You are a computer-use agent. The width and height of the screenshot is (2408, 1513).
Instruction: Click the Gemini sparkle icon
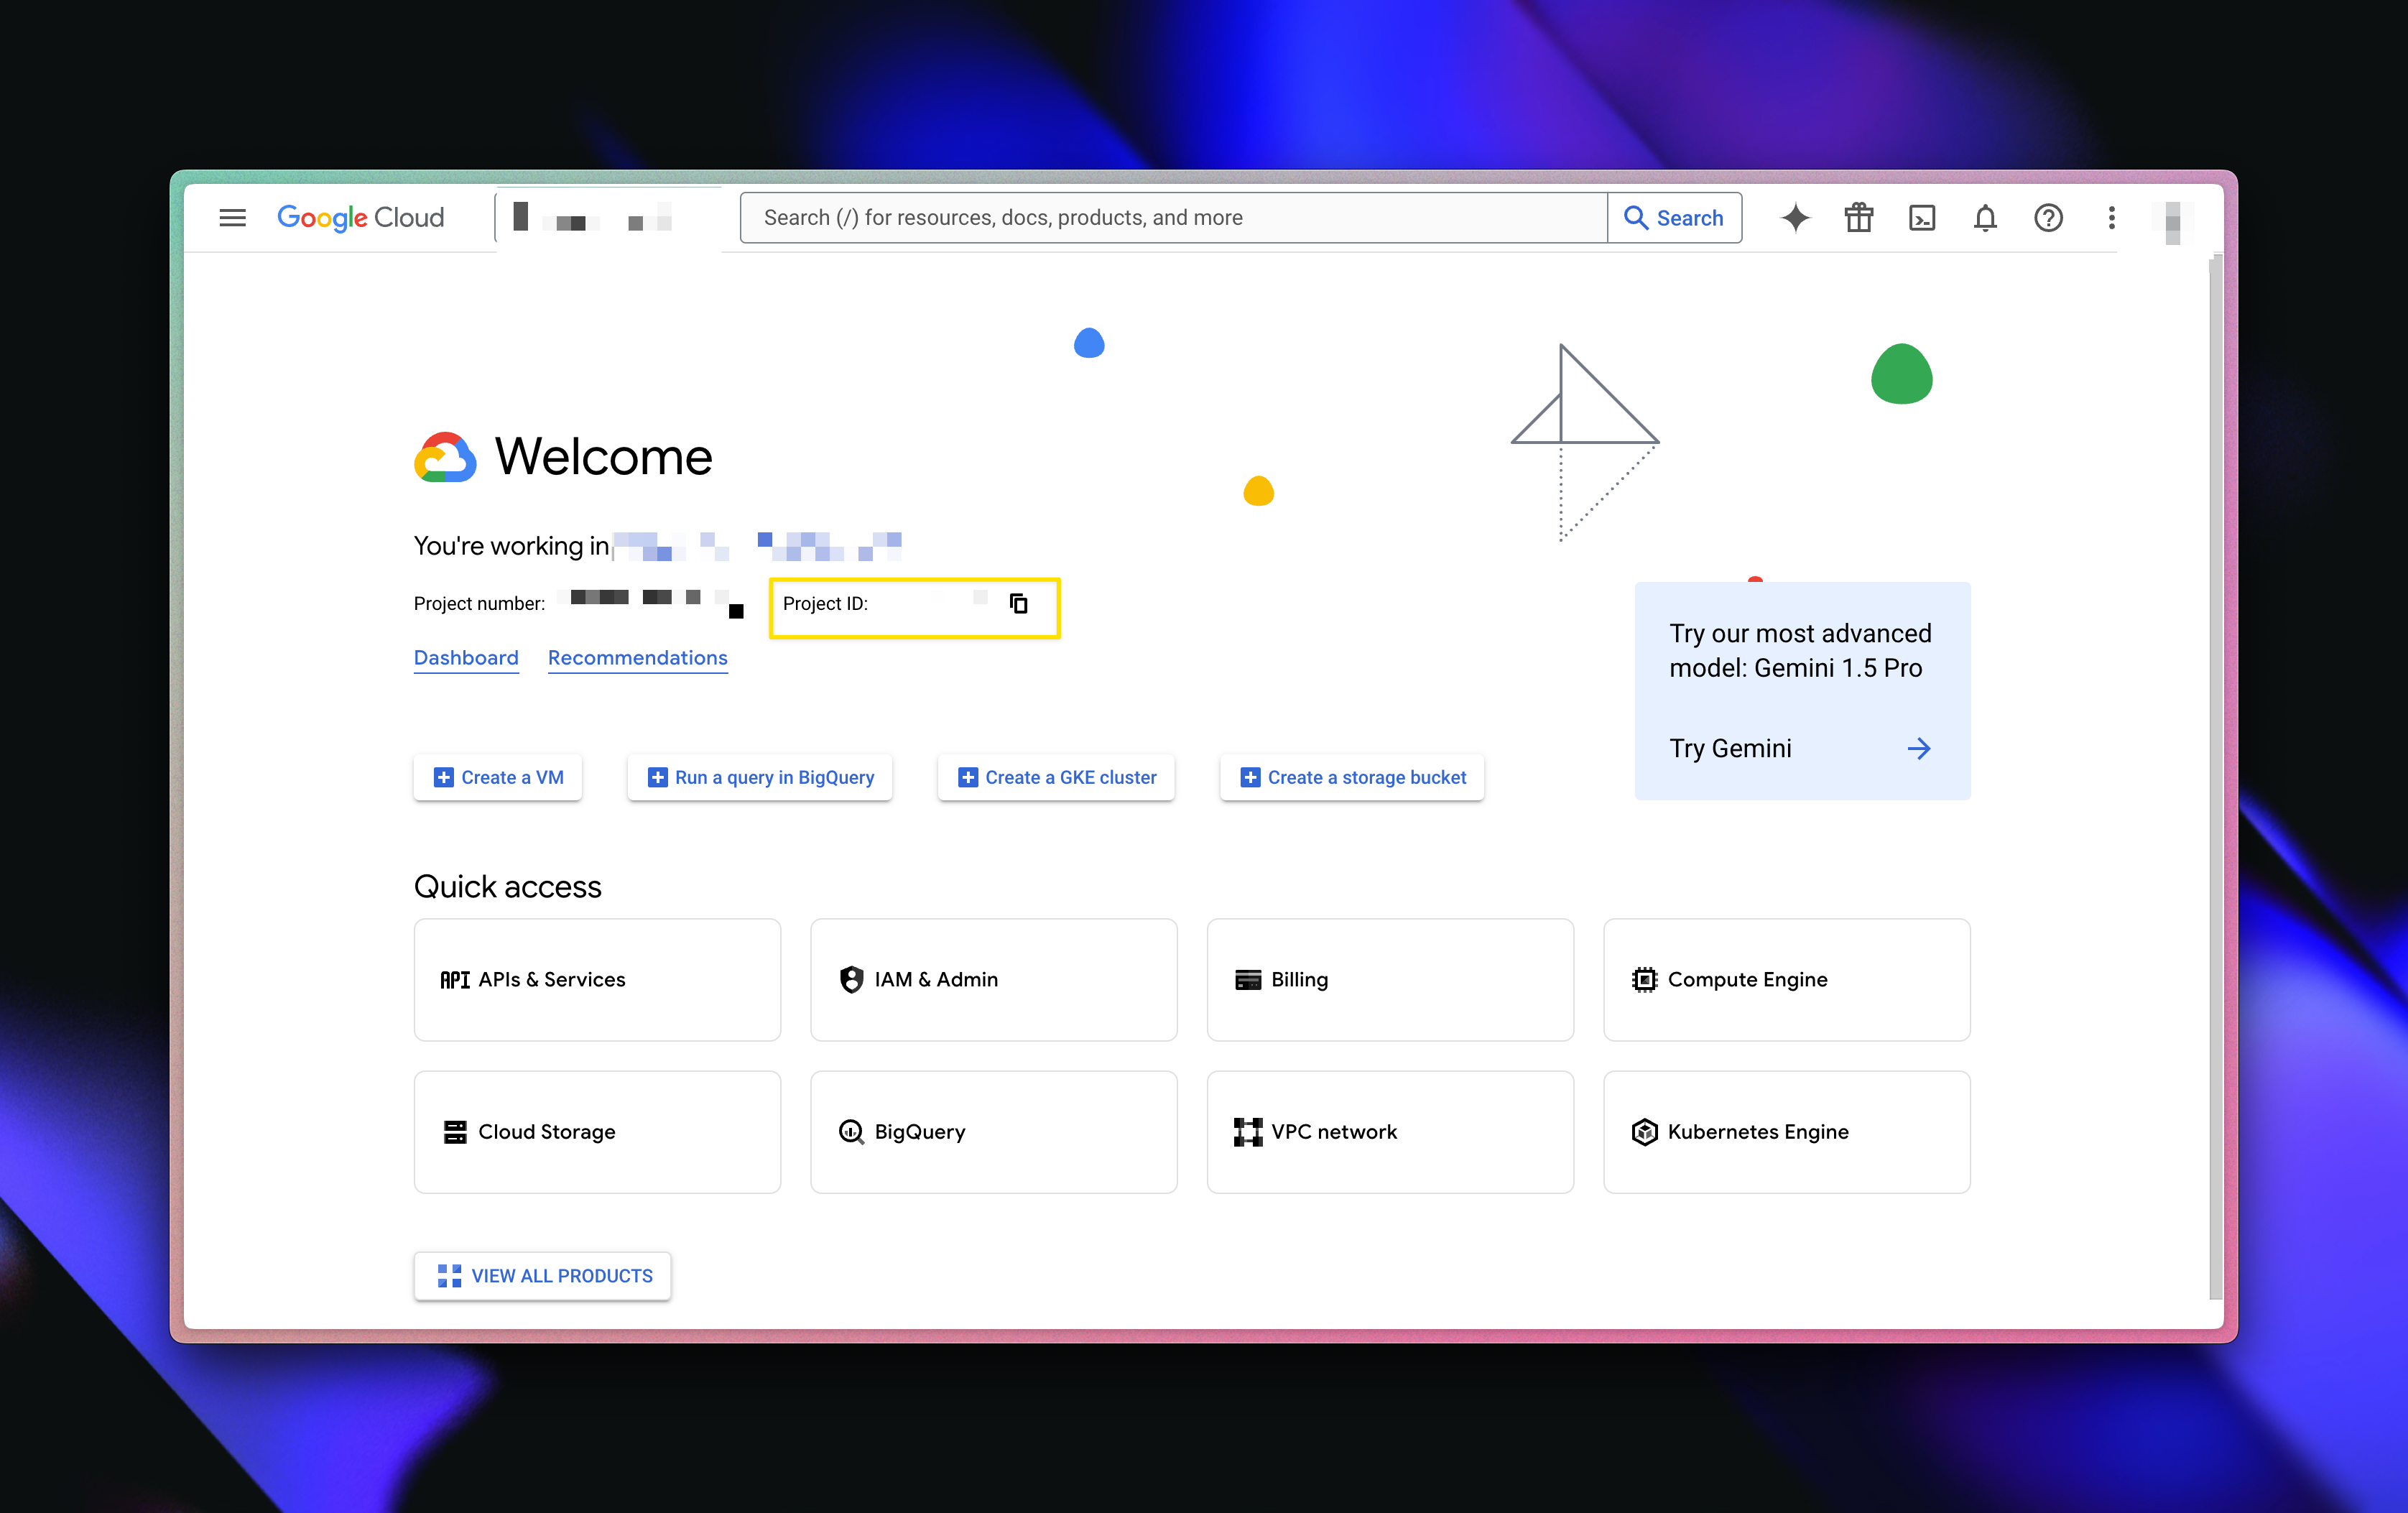1795,217
